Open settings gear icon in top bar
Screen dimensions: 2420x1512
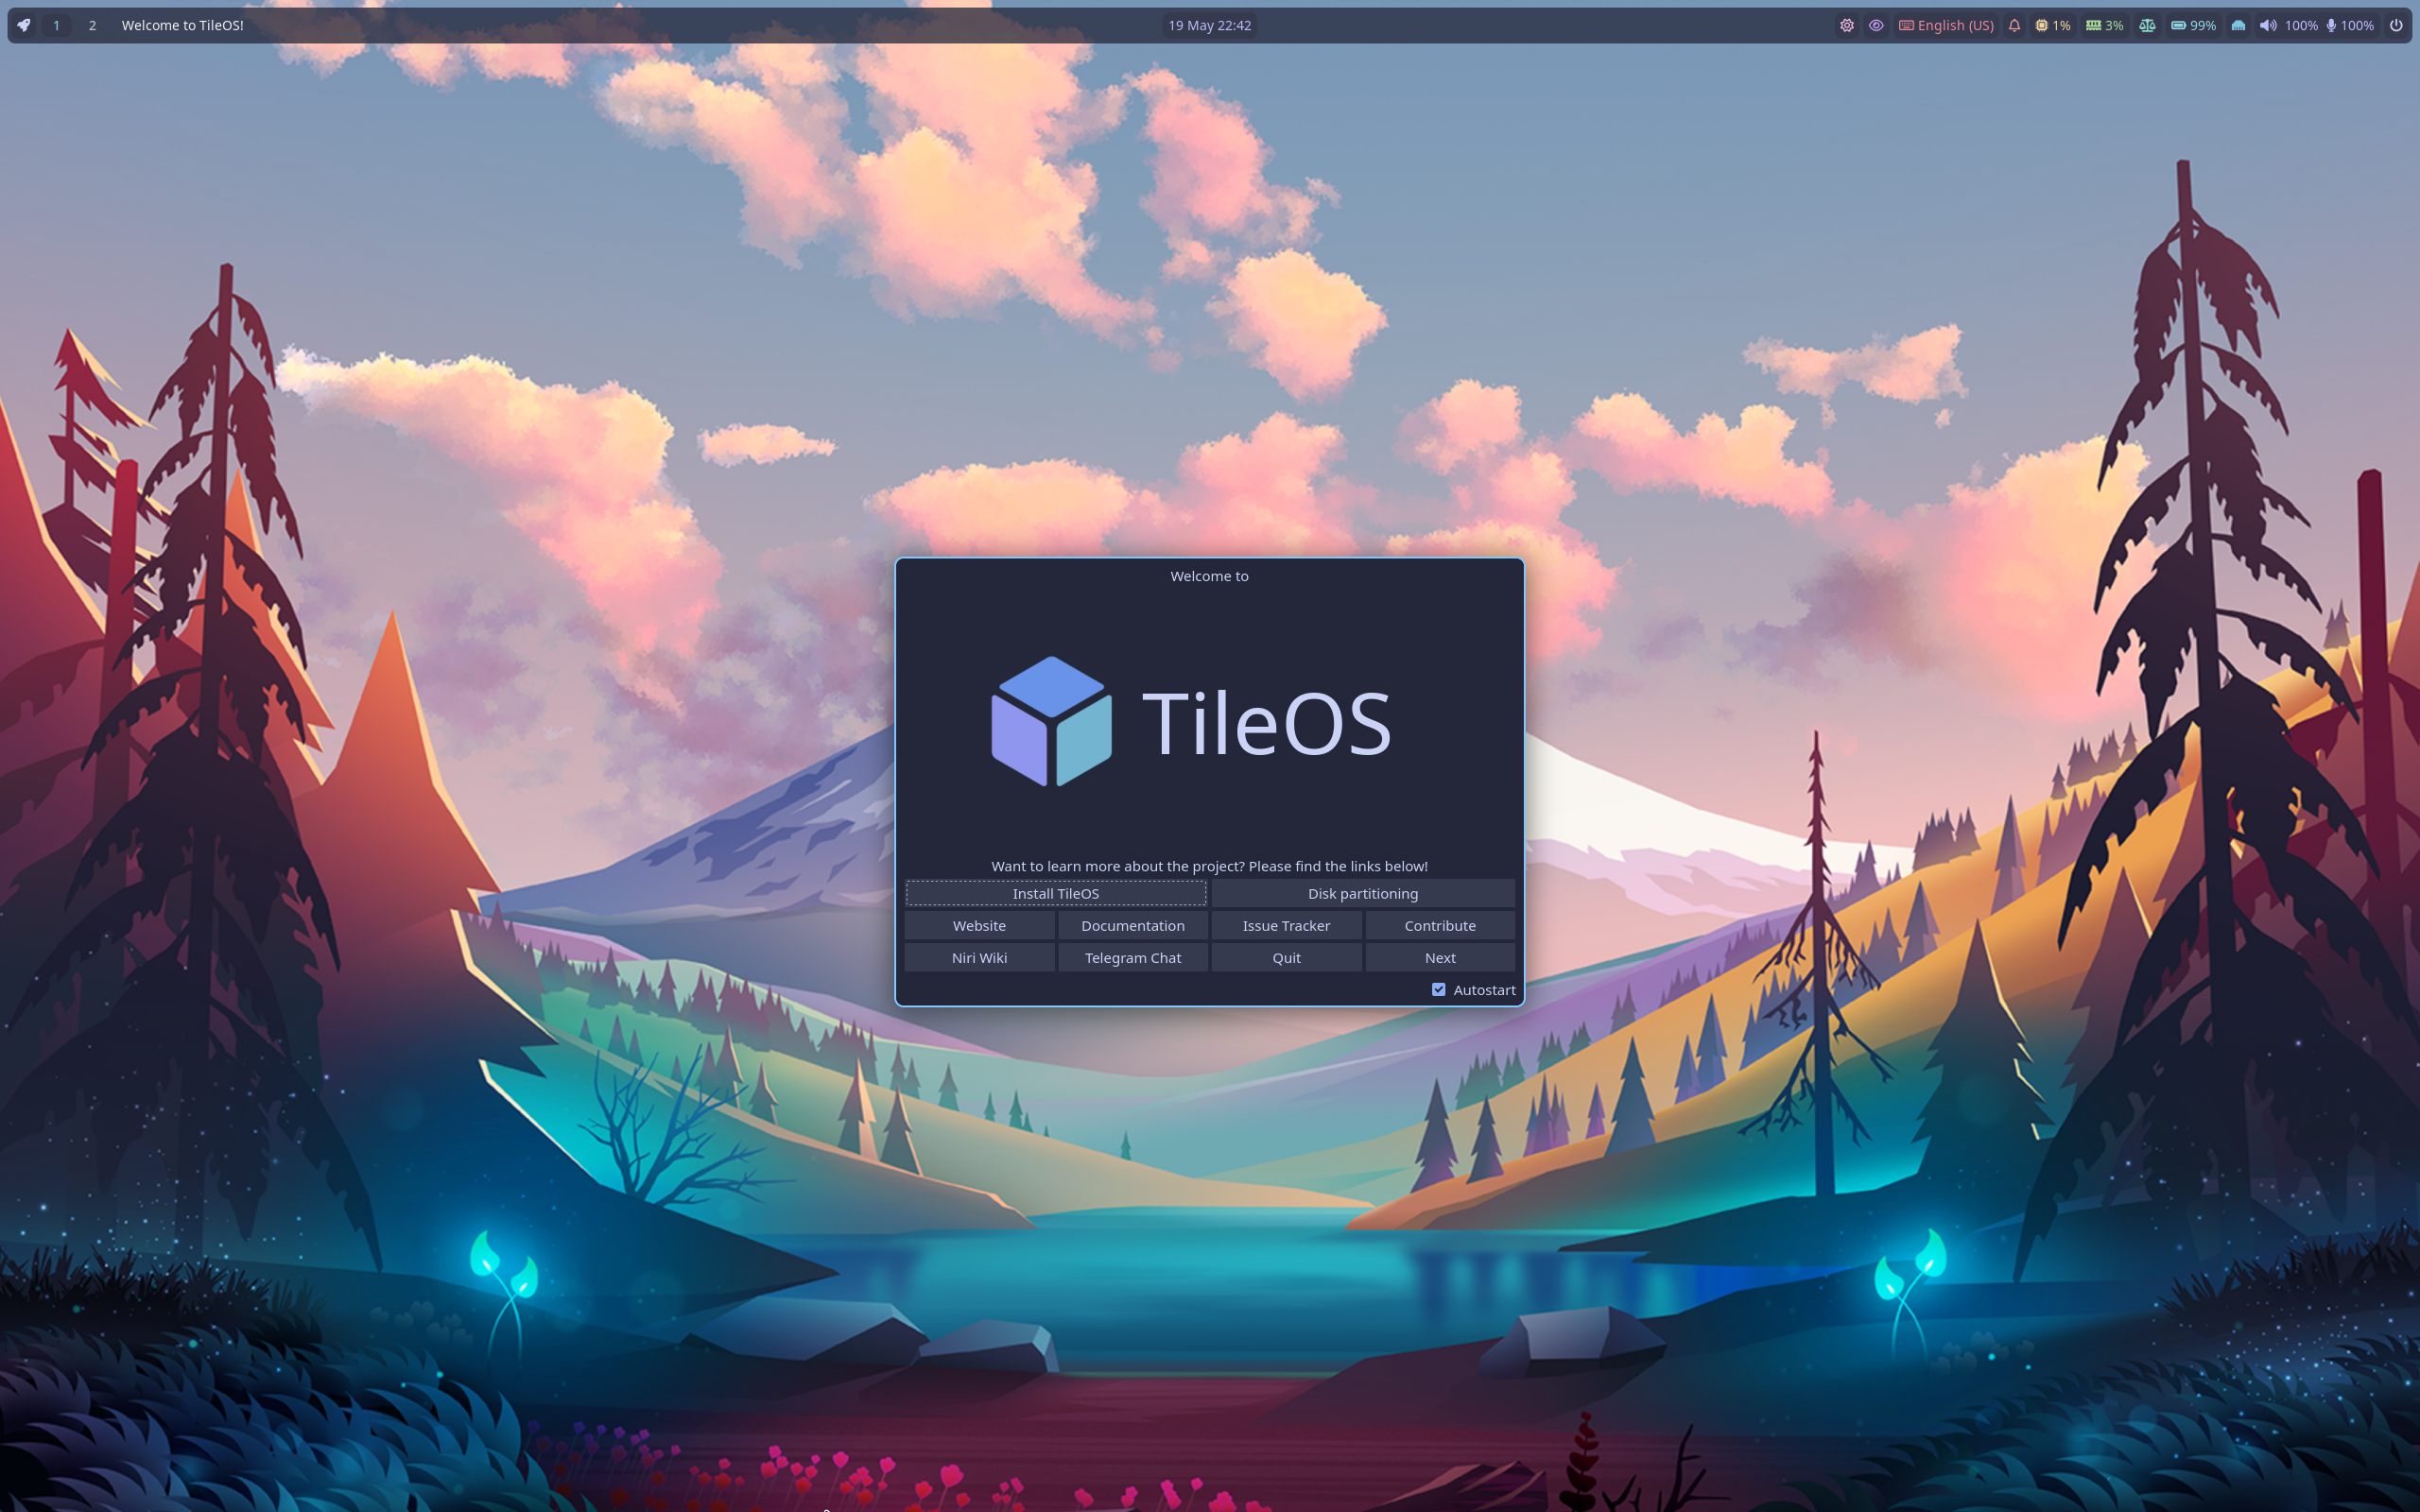click(1846, 25)
